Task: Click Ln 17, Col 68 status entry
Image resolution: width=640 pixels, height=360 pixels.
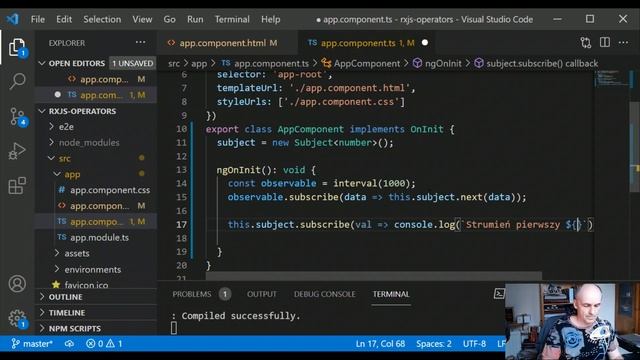Action: pyautogui.click(x=380, y=344)
